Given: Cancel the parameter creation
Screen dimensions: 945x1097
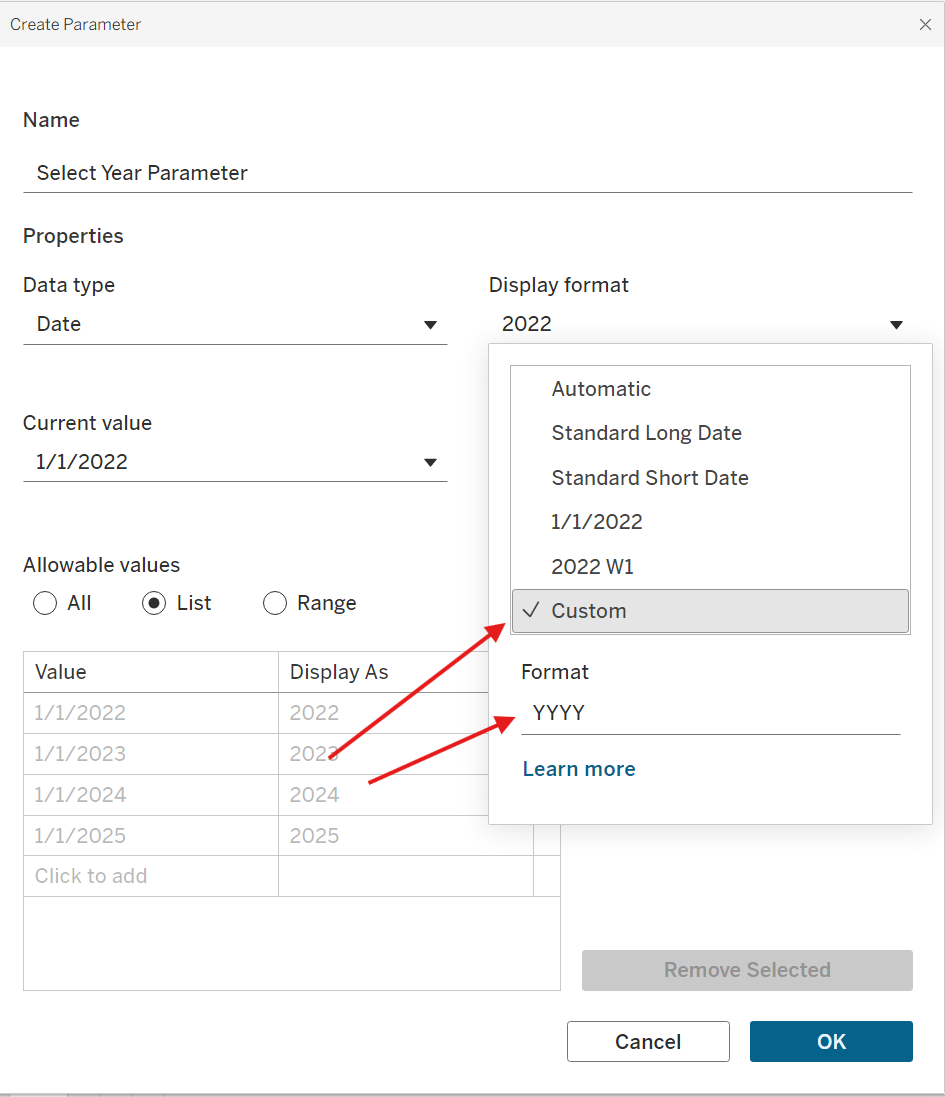Looking at the screenshot, I should click(648, 1041).
